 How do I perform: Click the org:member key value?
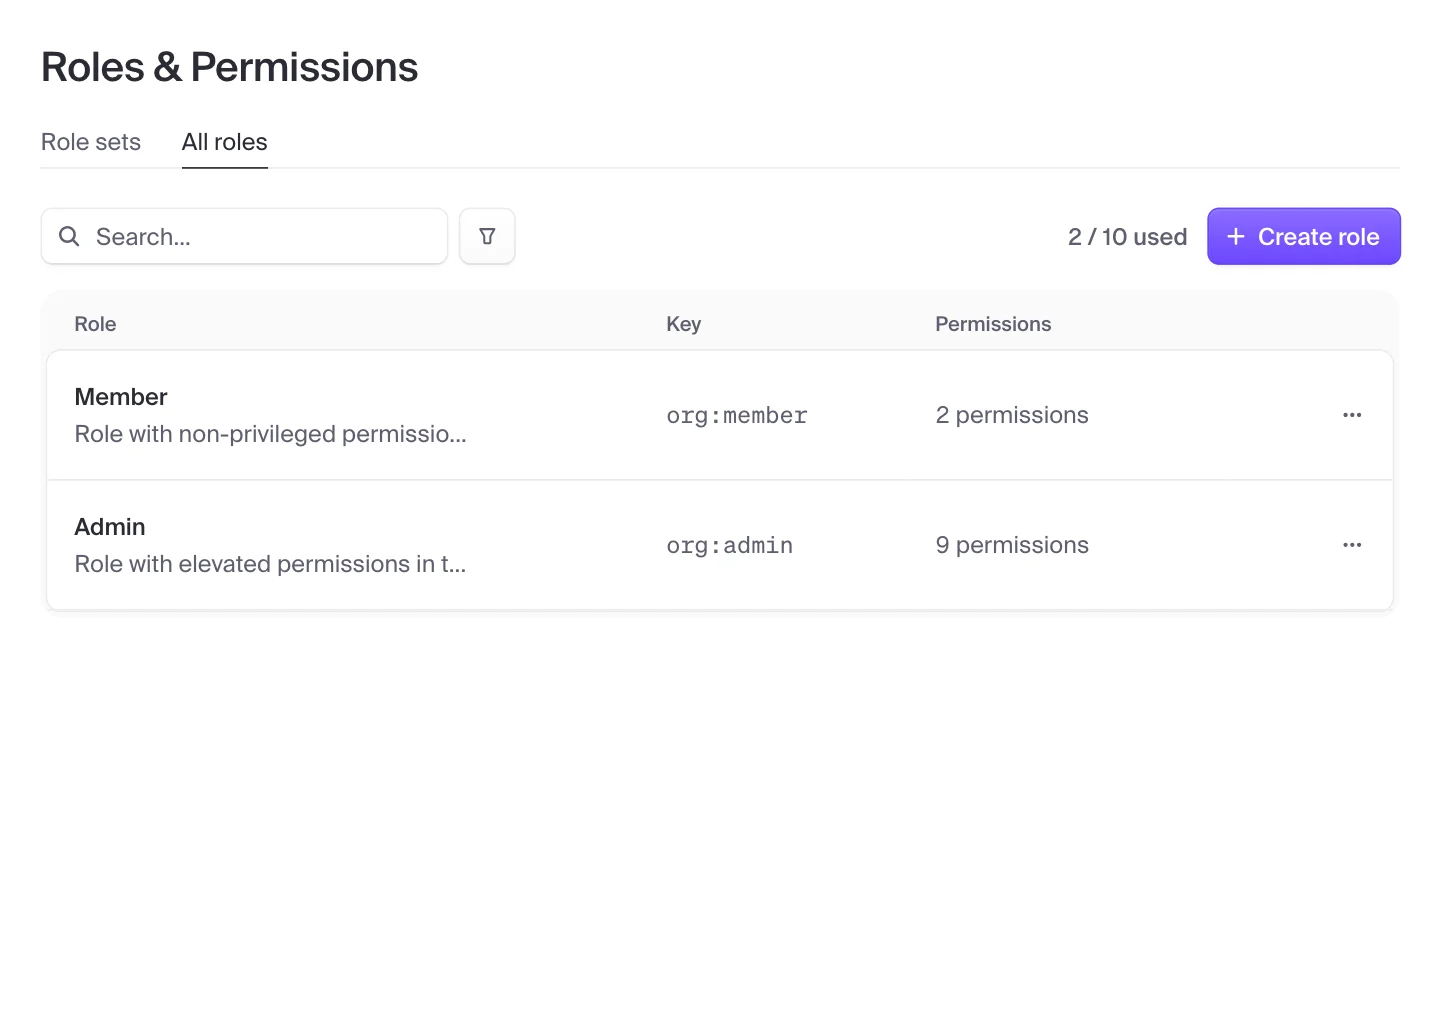point(737,416)
